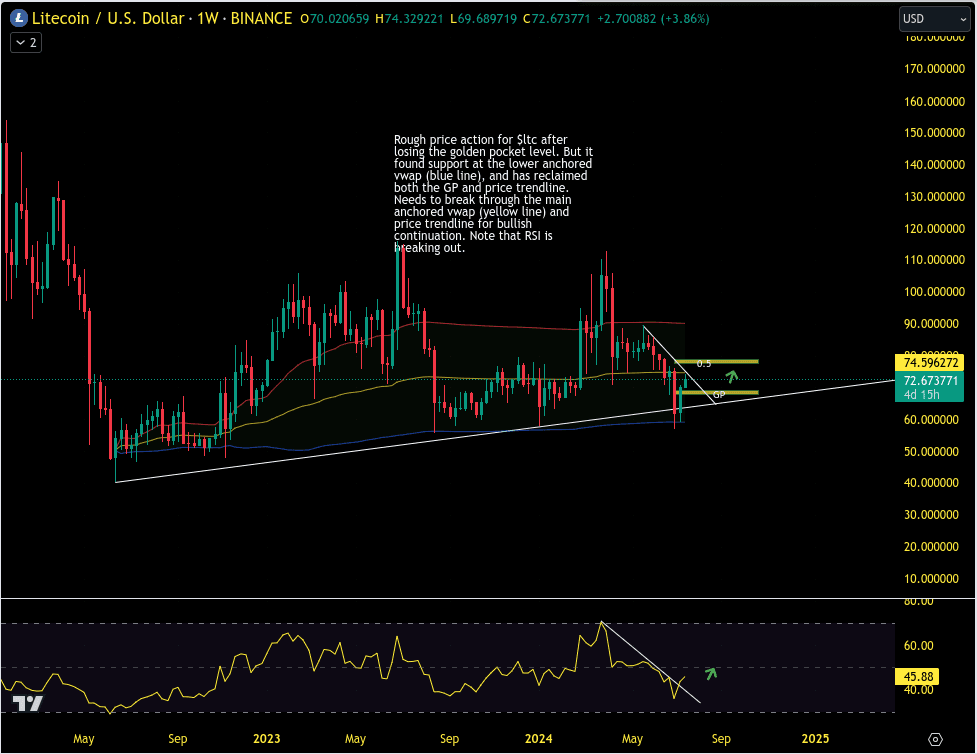The height and width of the screenshot is (754, 977).
Task: Click the 50.000000 price axis label
Action: [x=931, y=452]
